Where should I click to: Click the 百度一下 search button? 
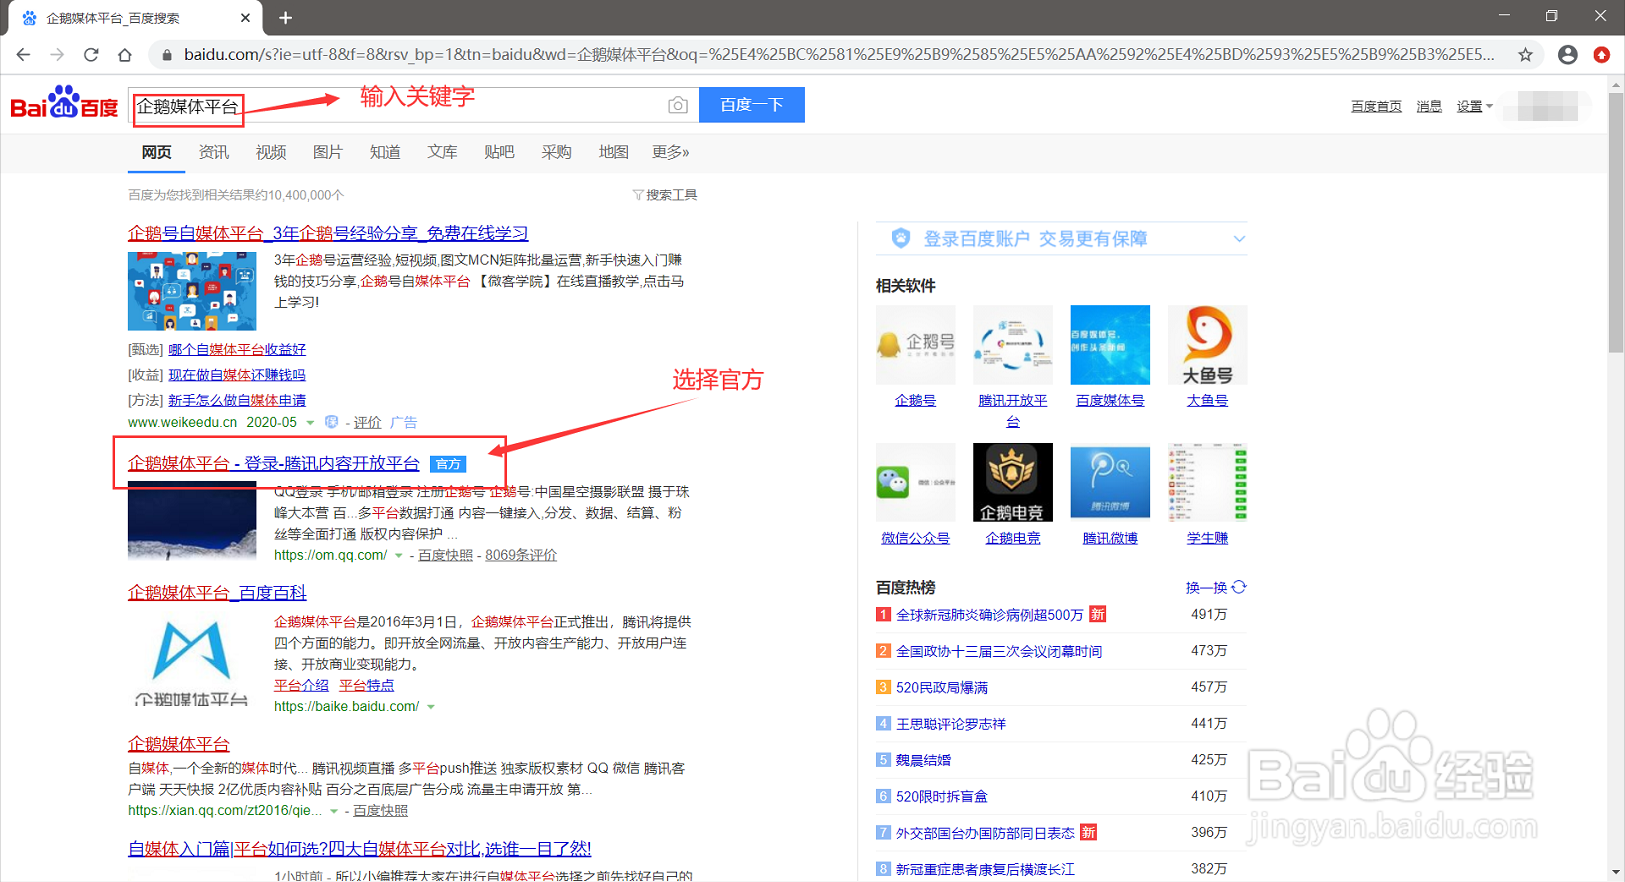(752, 105)
